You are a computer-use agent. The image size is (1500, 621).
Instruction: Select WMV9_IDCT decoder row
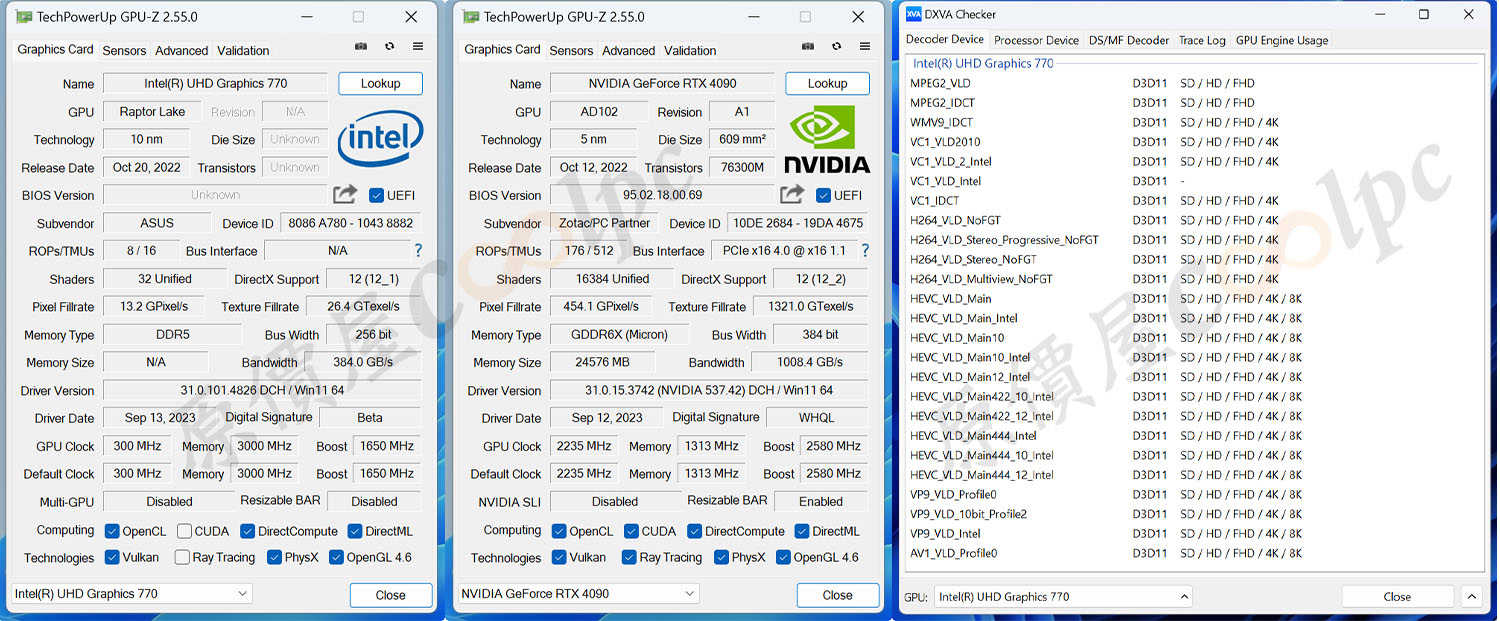(x=1193, y=122)
